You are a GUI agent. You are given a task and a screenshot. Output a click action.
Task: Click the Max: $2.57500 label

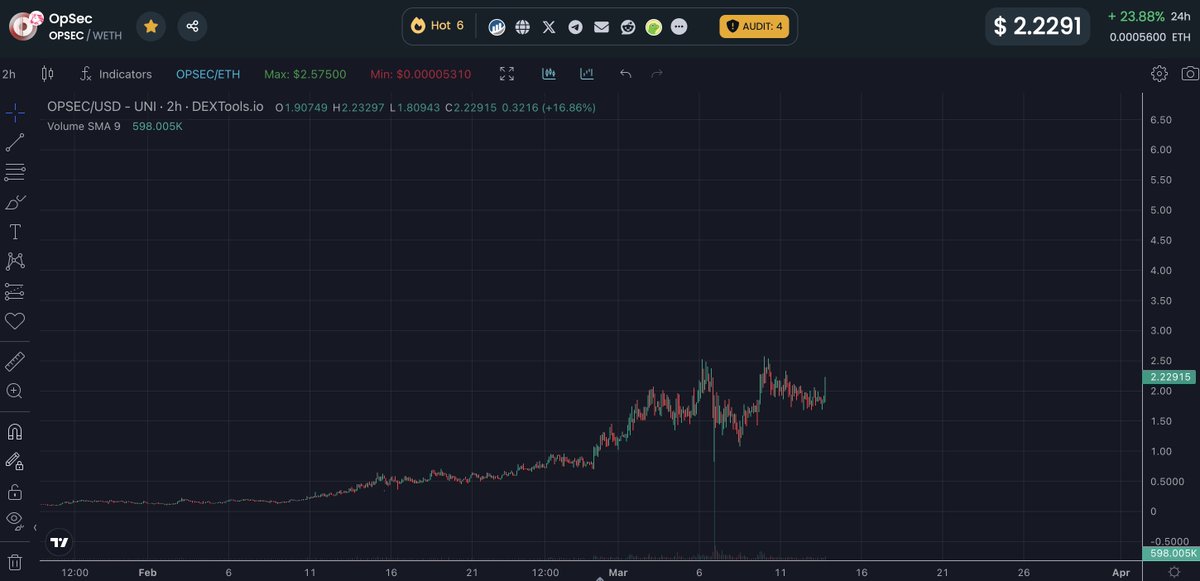(305, 74)
